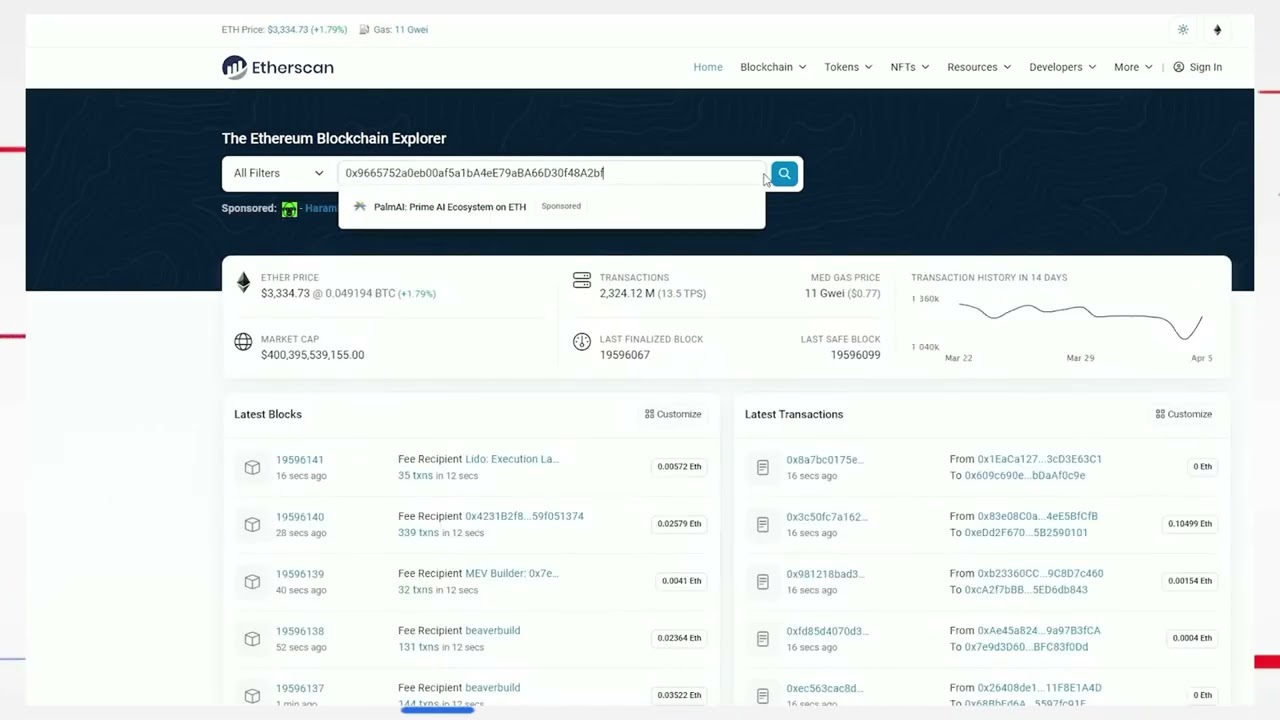Image resolution: width=1280 pixels, height=720 pixels.
Task: Click the block cube icon for 19596139
Action: click(x=252, y=581)
